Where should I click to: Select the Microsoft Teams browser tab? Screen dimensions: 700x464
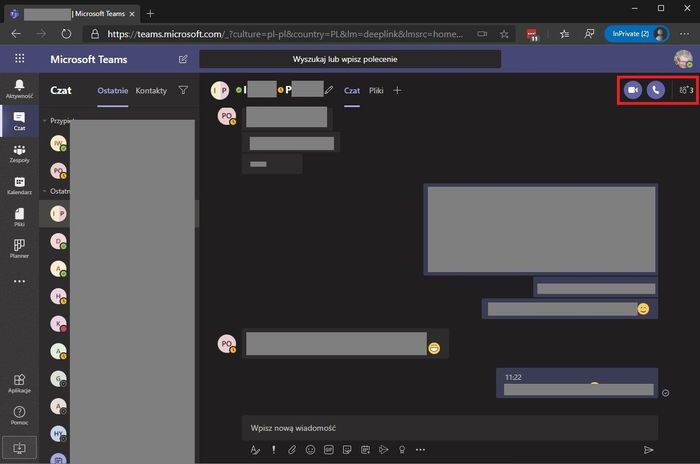[x=74, y=14]
